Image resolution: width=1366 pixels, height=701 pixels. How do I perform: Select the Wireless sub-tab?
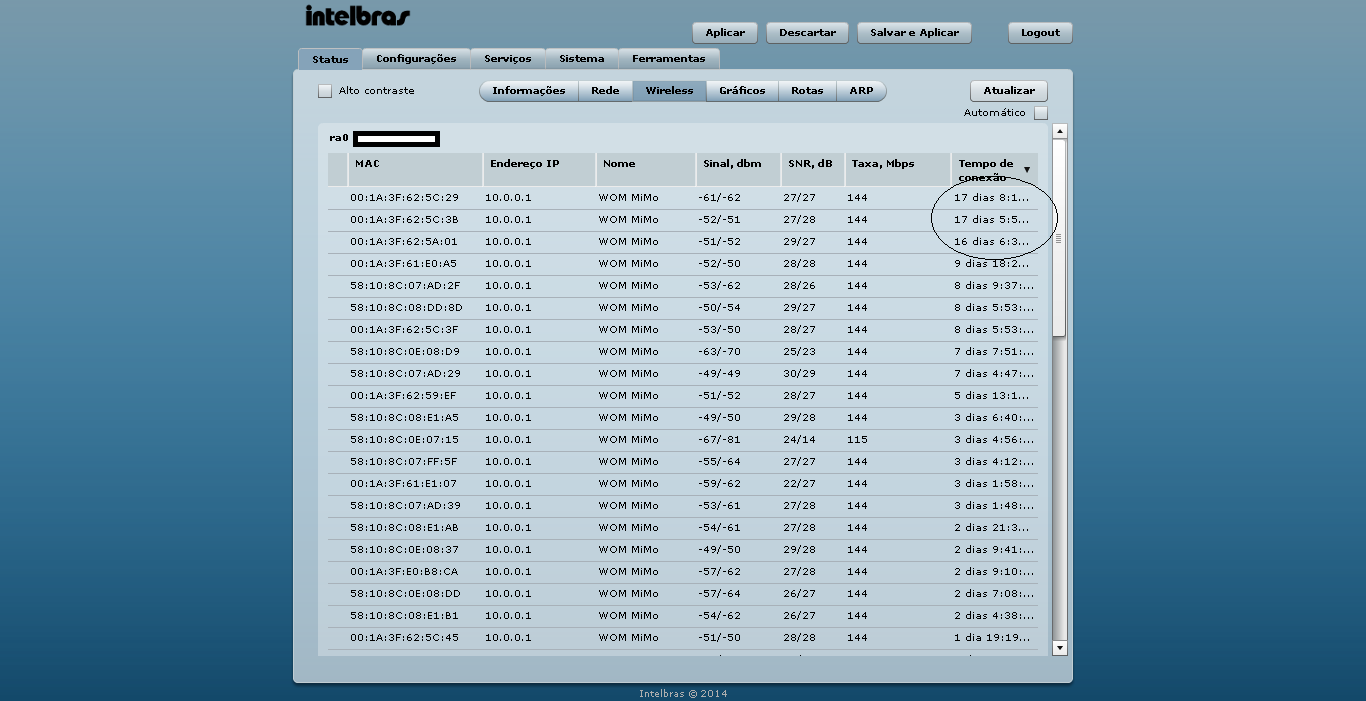(669, 91)
